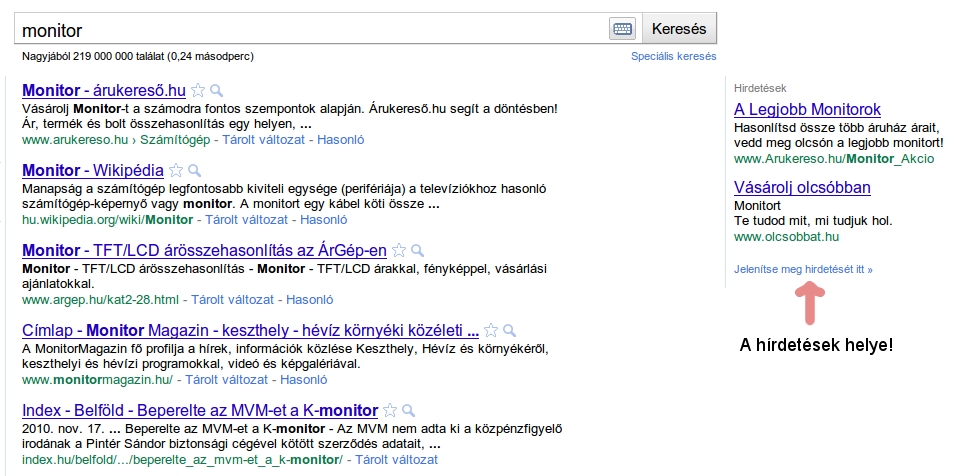The image size is (958, 476).
Task: Click the Keresés search button
Action: click(x=679, y=29)
